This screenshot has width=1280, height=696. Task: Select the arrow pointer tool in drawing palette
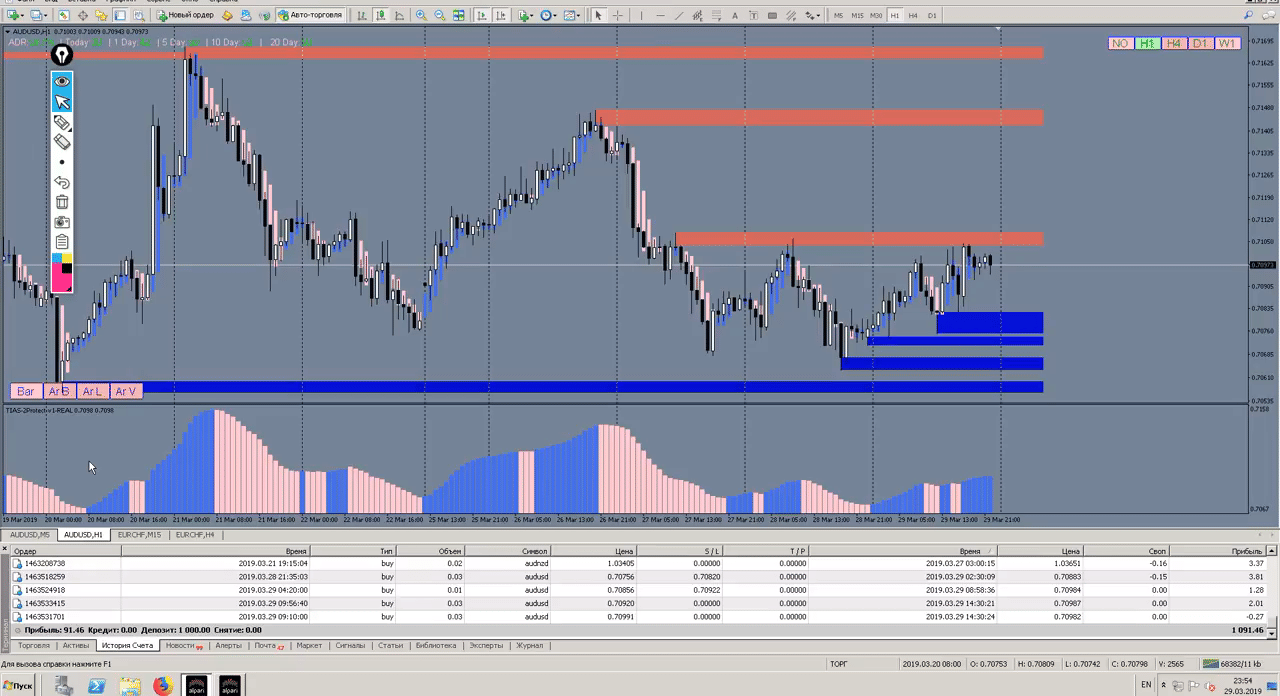click(x=62, y=101)
